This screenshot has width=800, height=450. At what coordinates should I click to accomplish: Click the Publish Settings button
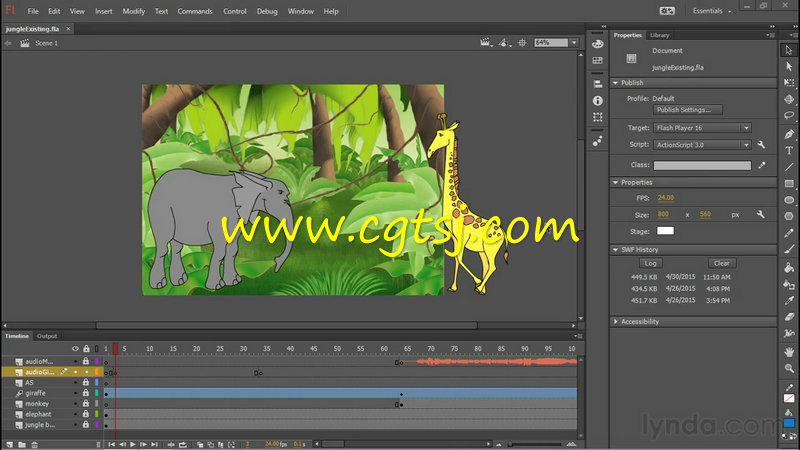click(x=687, y=110)
